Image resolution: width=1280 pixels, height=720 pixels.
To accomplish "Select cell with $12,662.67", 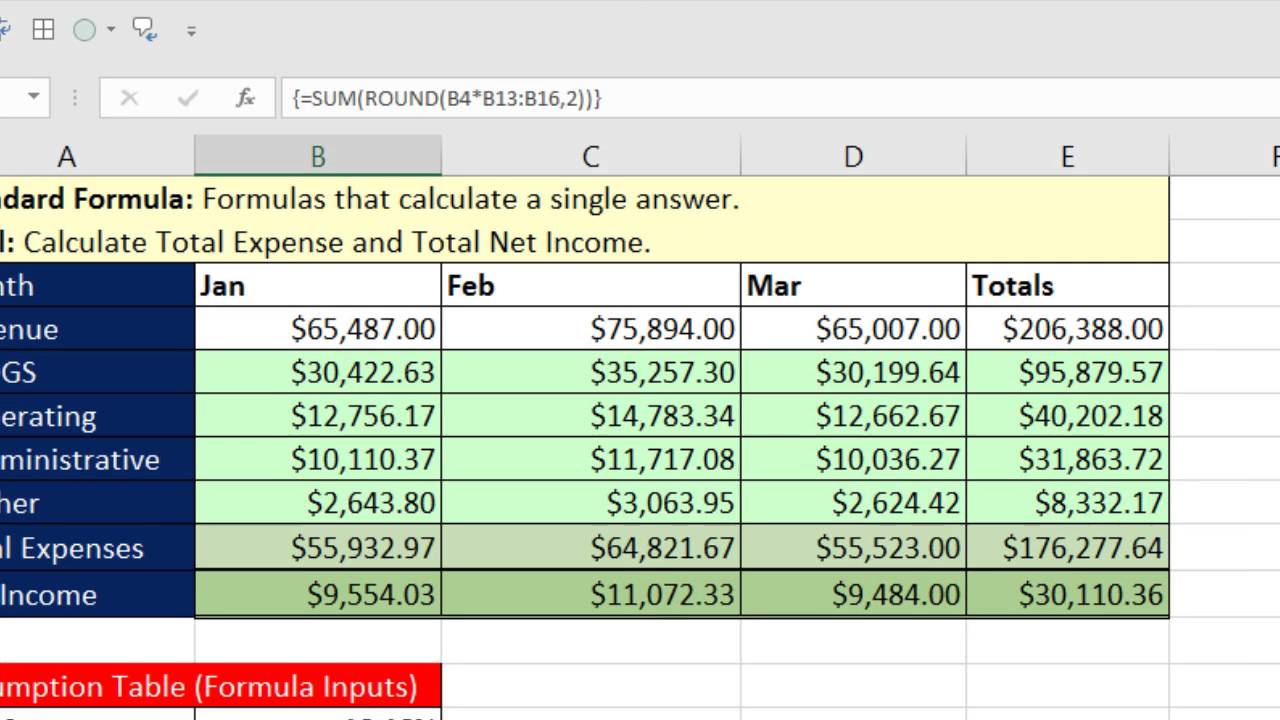I will pos(853,415).
